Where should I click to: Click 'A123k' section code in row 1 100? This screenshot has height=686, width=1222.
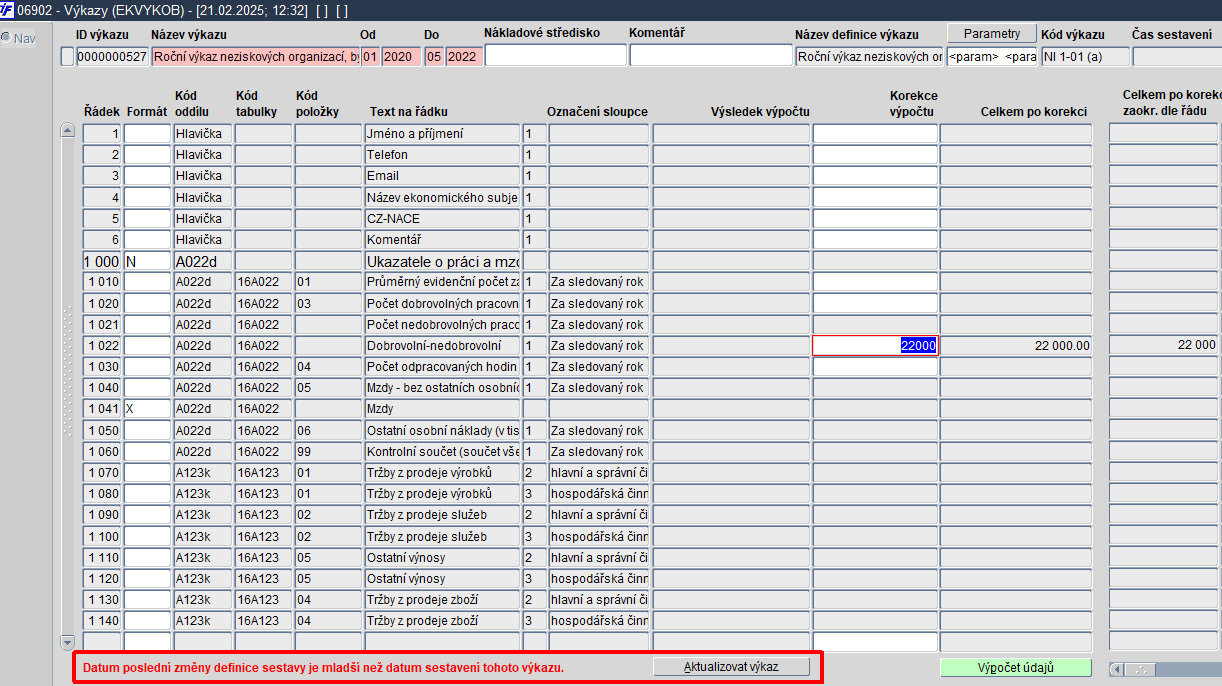coord(202,536)
